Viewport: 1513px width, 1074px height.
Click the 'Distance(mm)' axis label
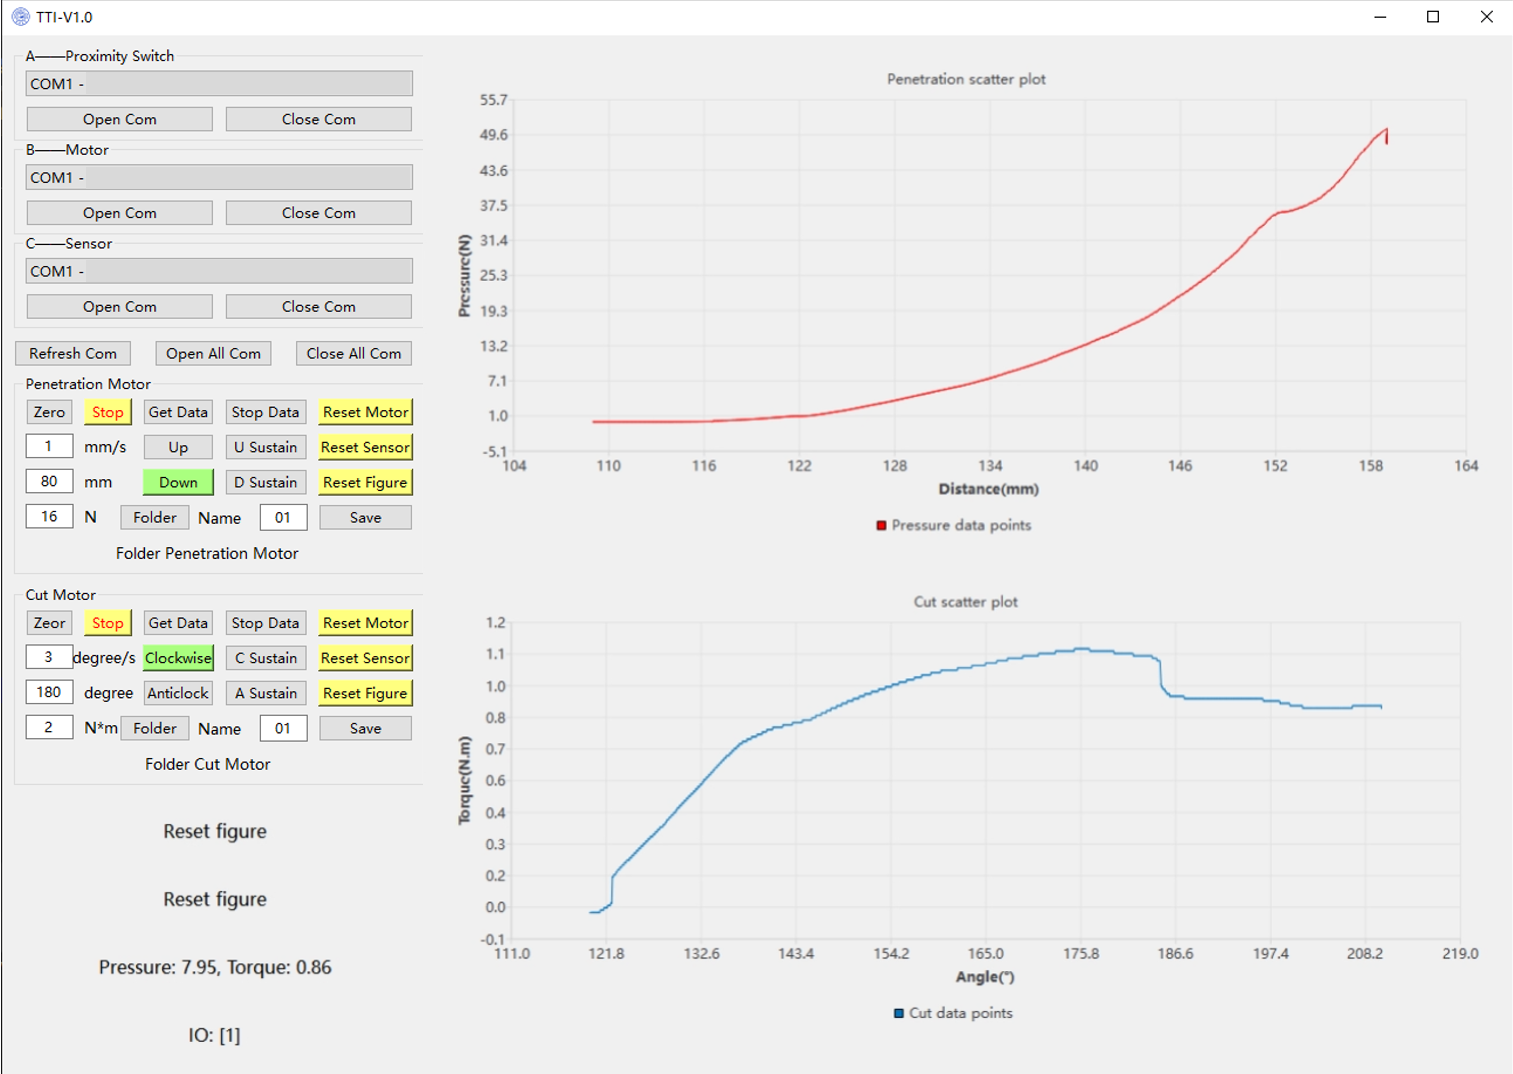pyautogui.click(x=989, y=489)
